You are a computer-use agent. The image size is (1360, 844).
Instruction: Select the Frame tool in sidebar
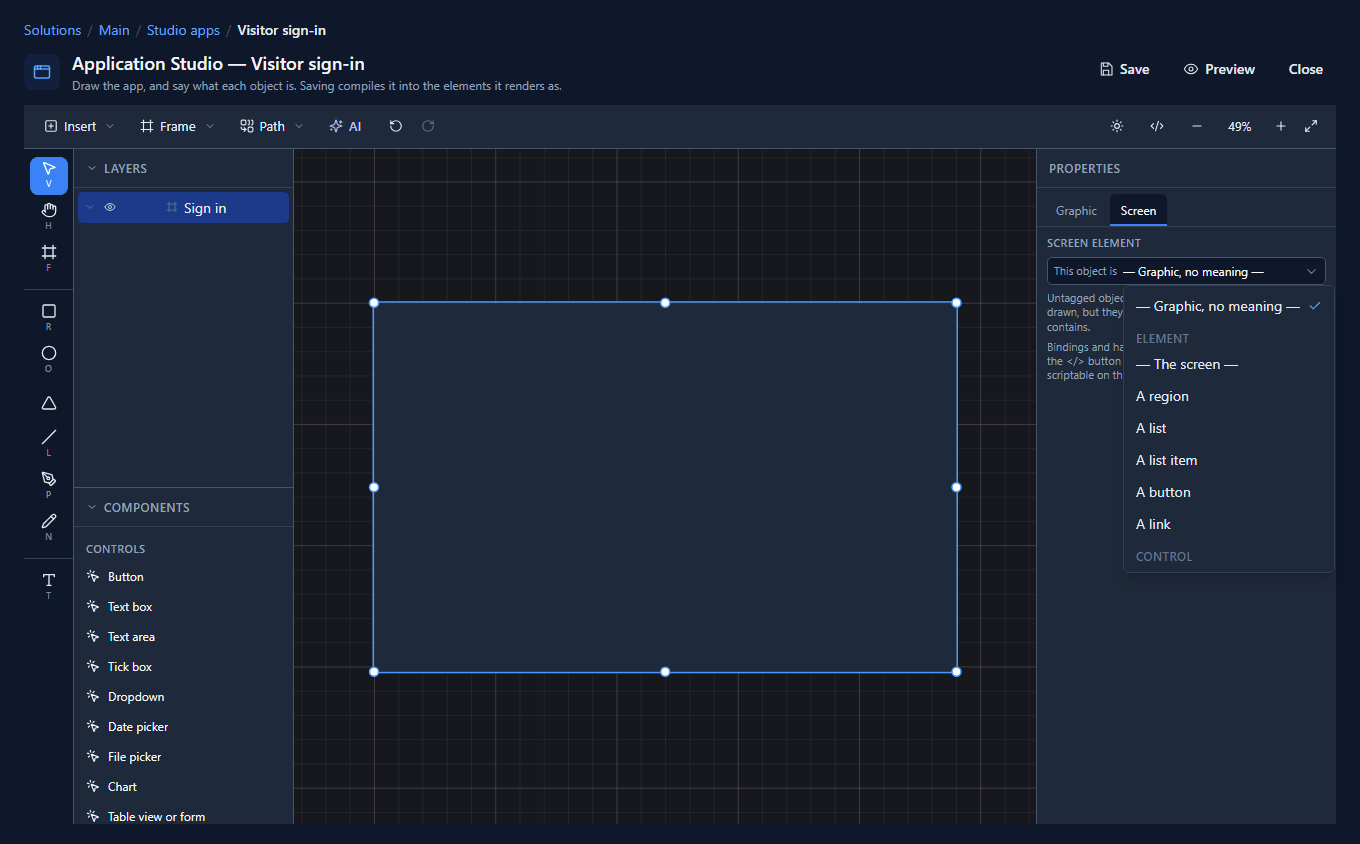coord(48,258)
